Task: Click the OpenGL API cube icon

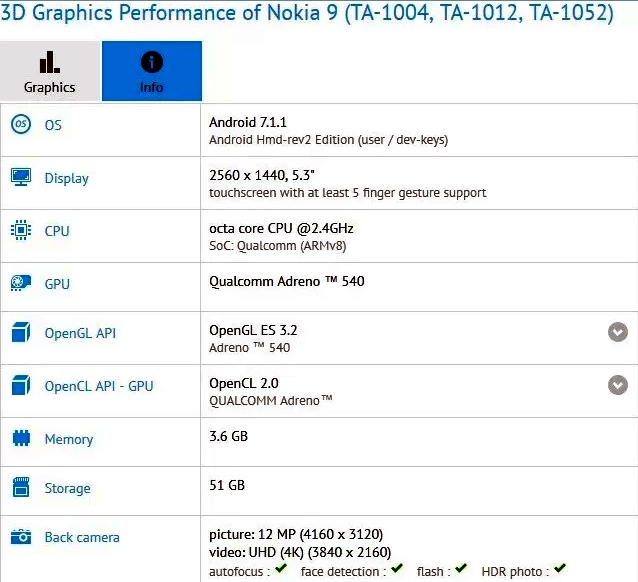Action: coord(21,332)
